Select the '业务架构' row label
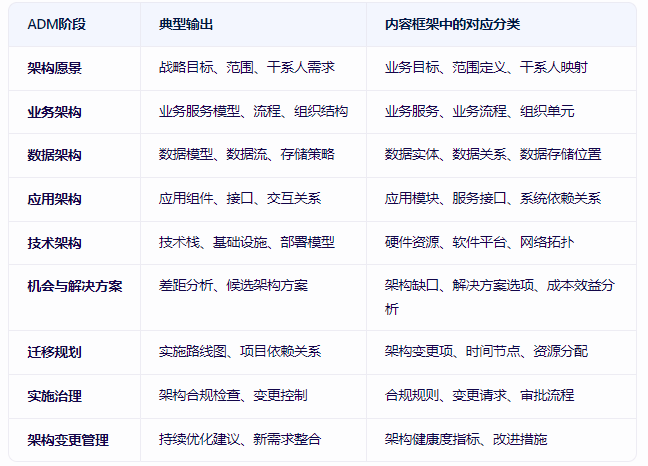This screenshot has height=466, width=648. click(55, 112)
